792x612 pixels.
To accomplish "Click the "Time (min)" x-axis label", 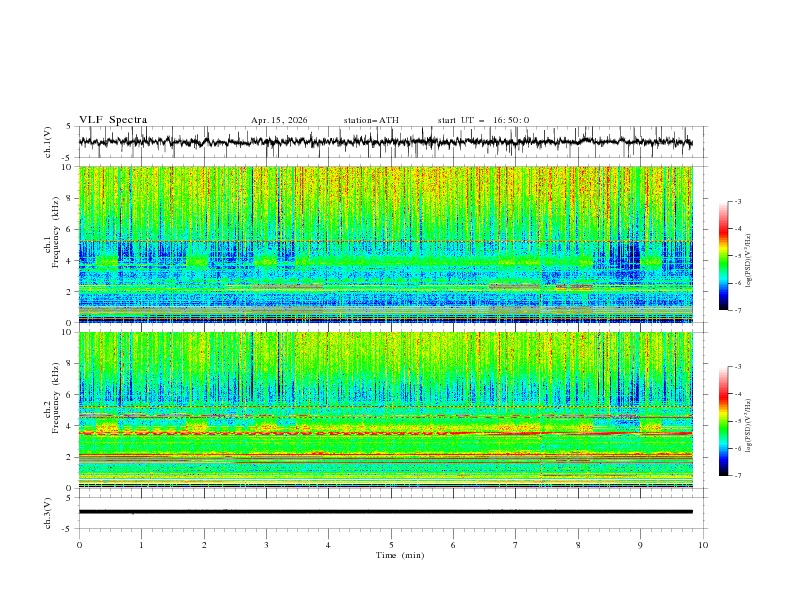I will [x=400, y=555].
